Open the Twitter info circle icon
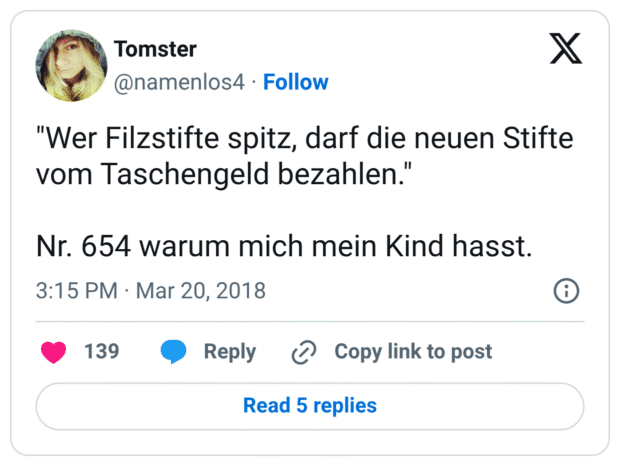 tap(566, 291)
